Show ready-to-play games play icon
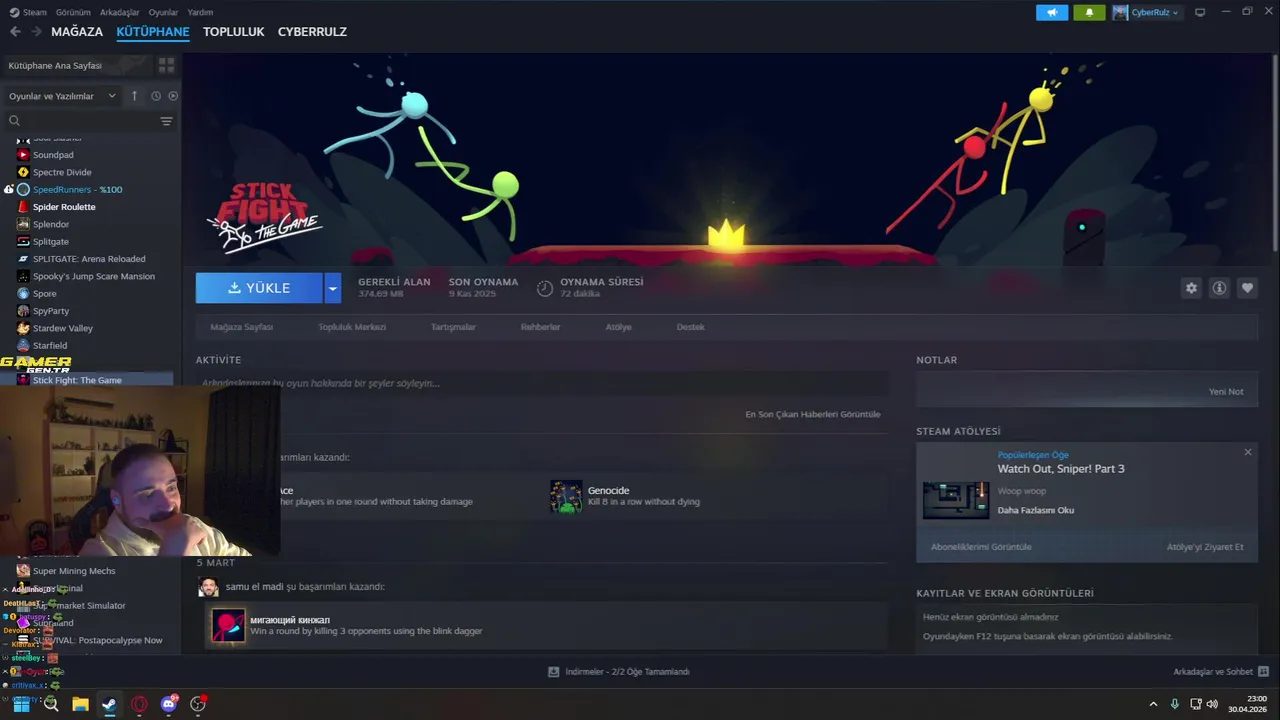 (x=173, y=96)
